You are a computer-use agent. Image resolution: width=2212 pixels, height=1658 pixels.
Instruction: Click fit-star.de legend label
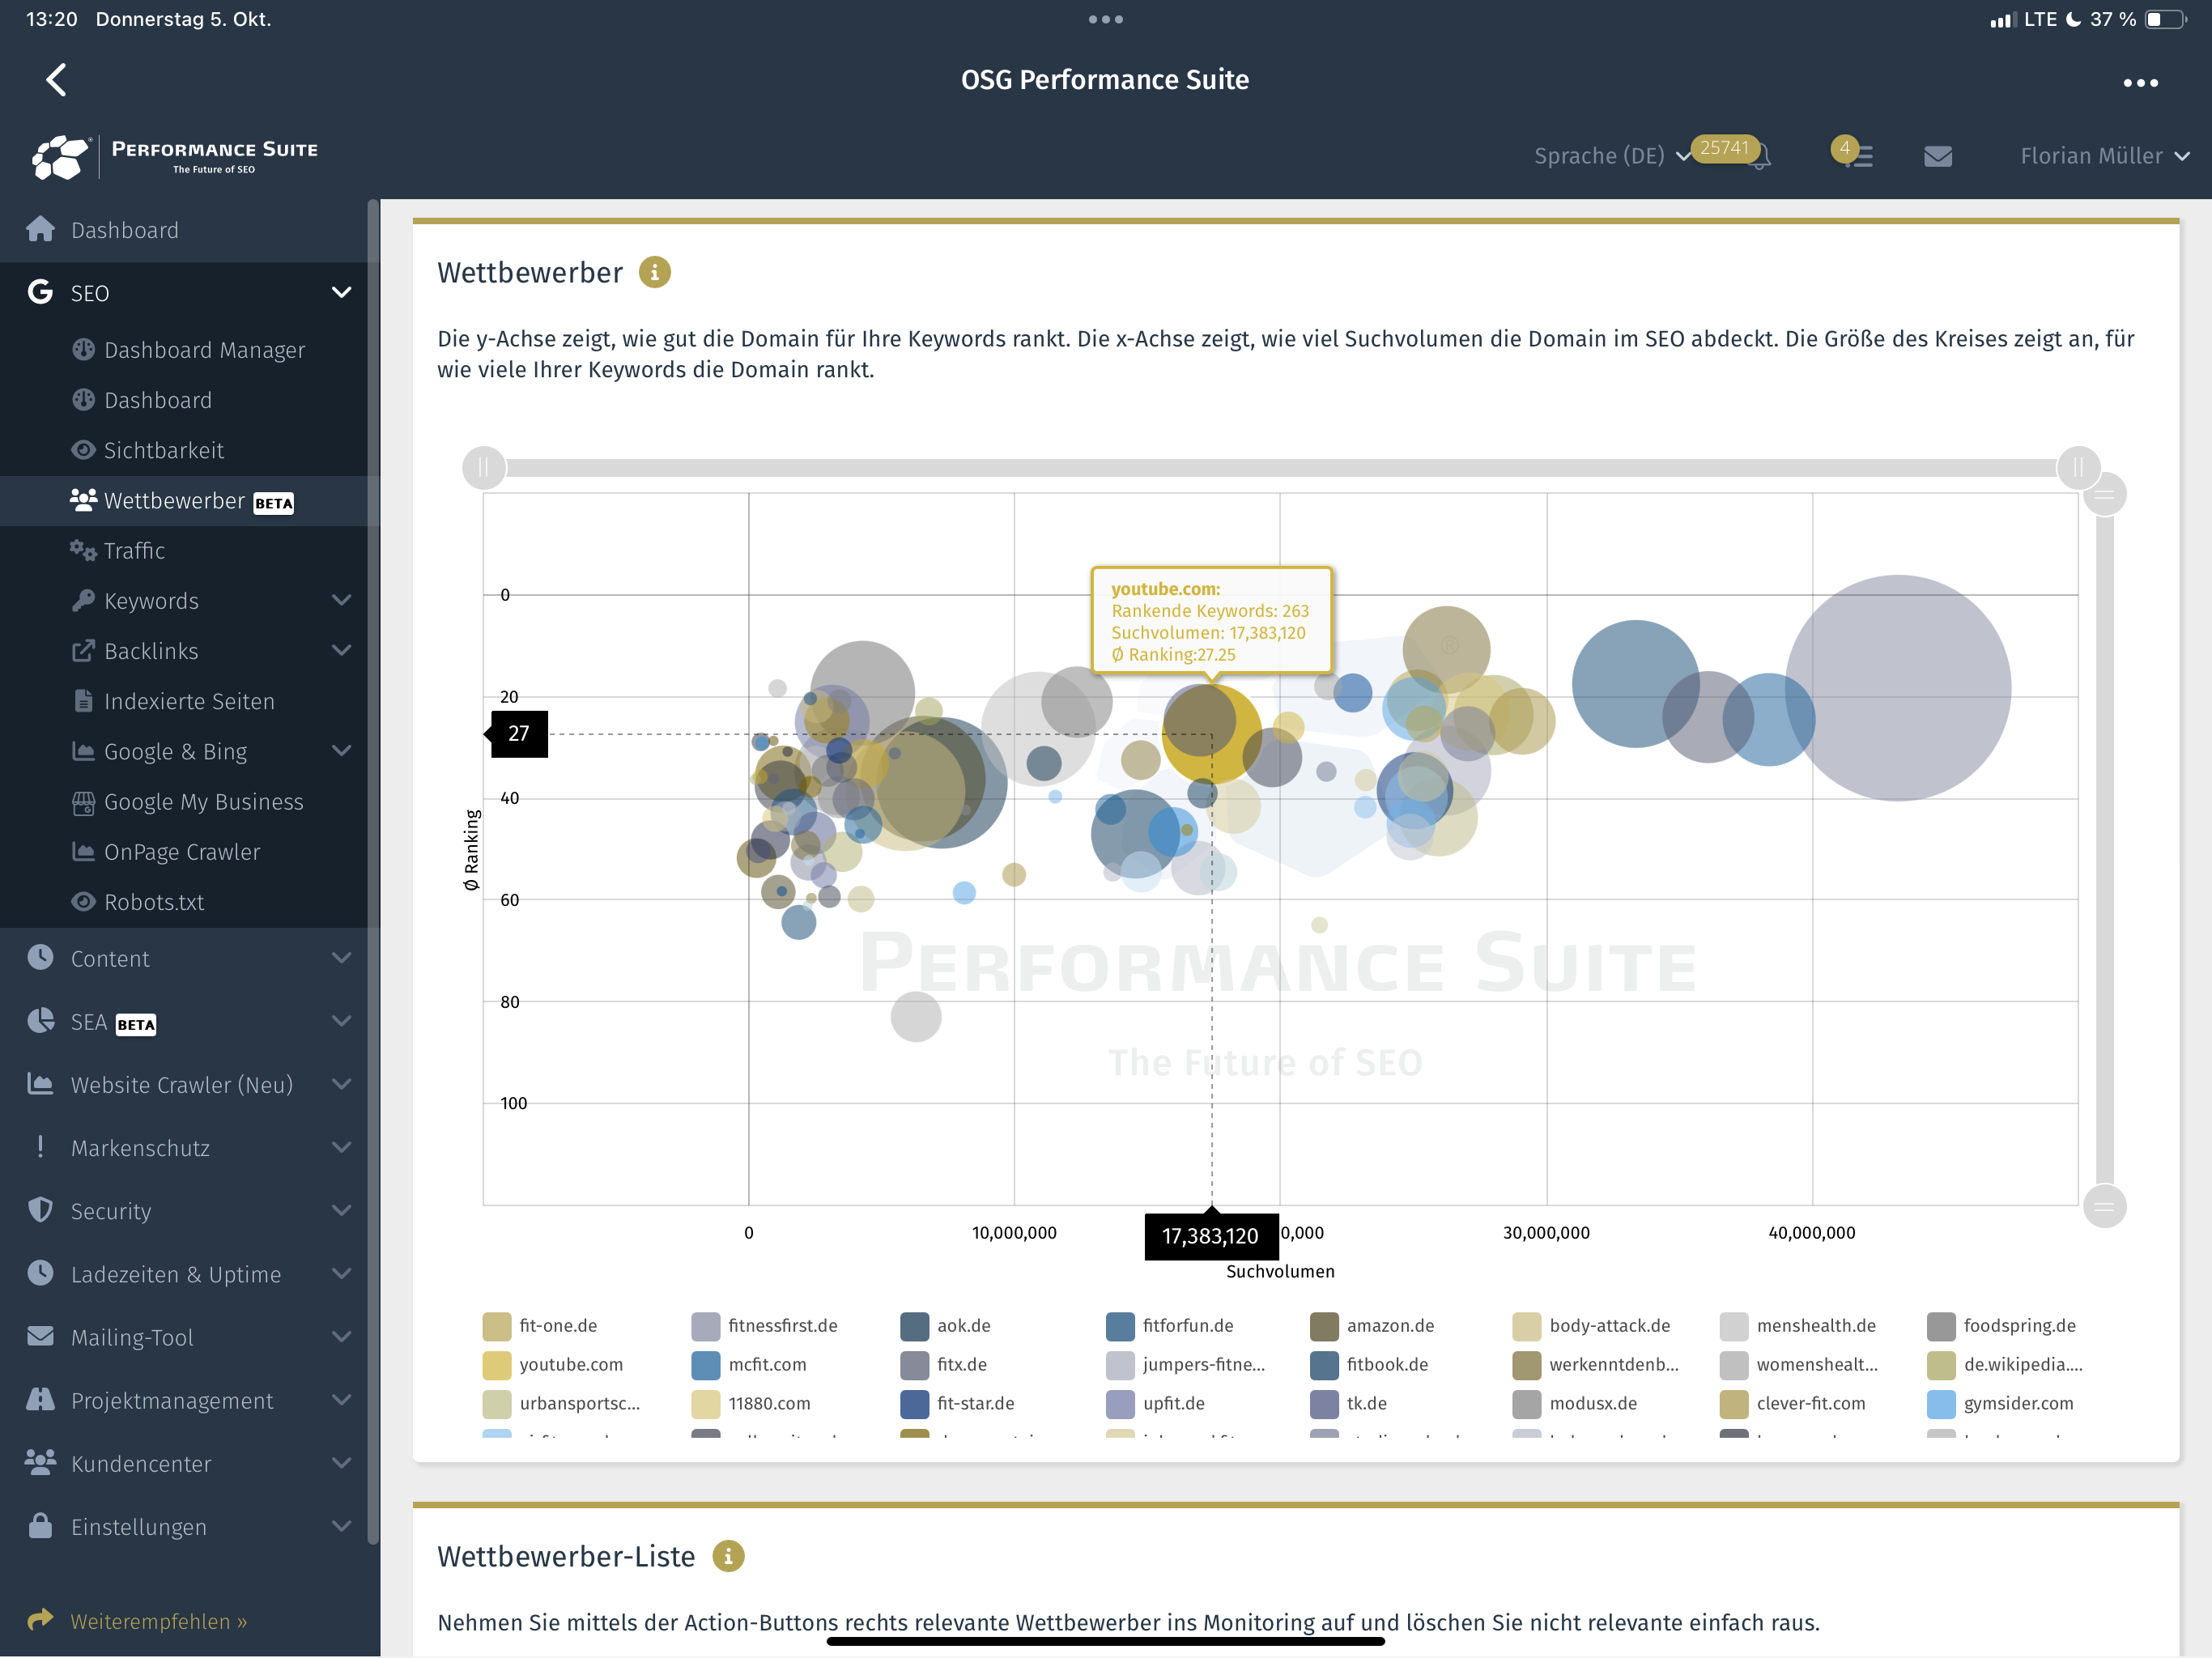point(975,1403)
